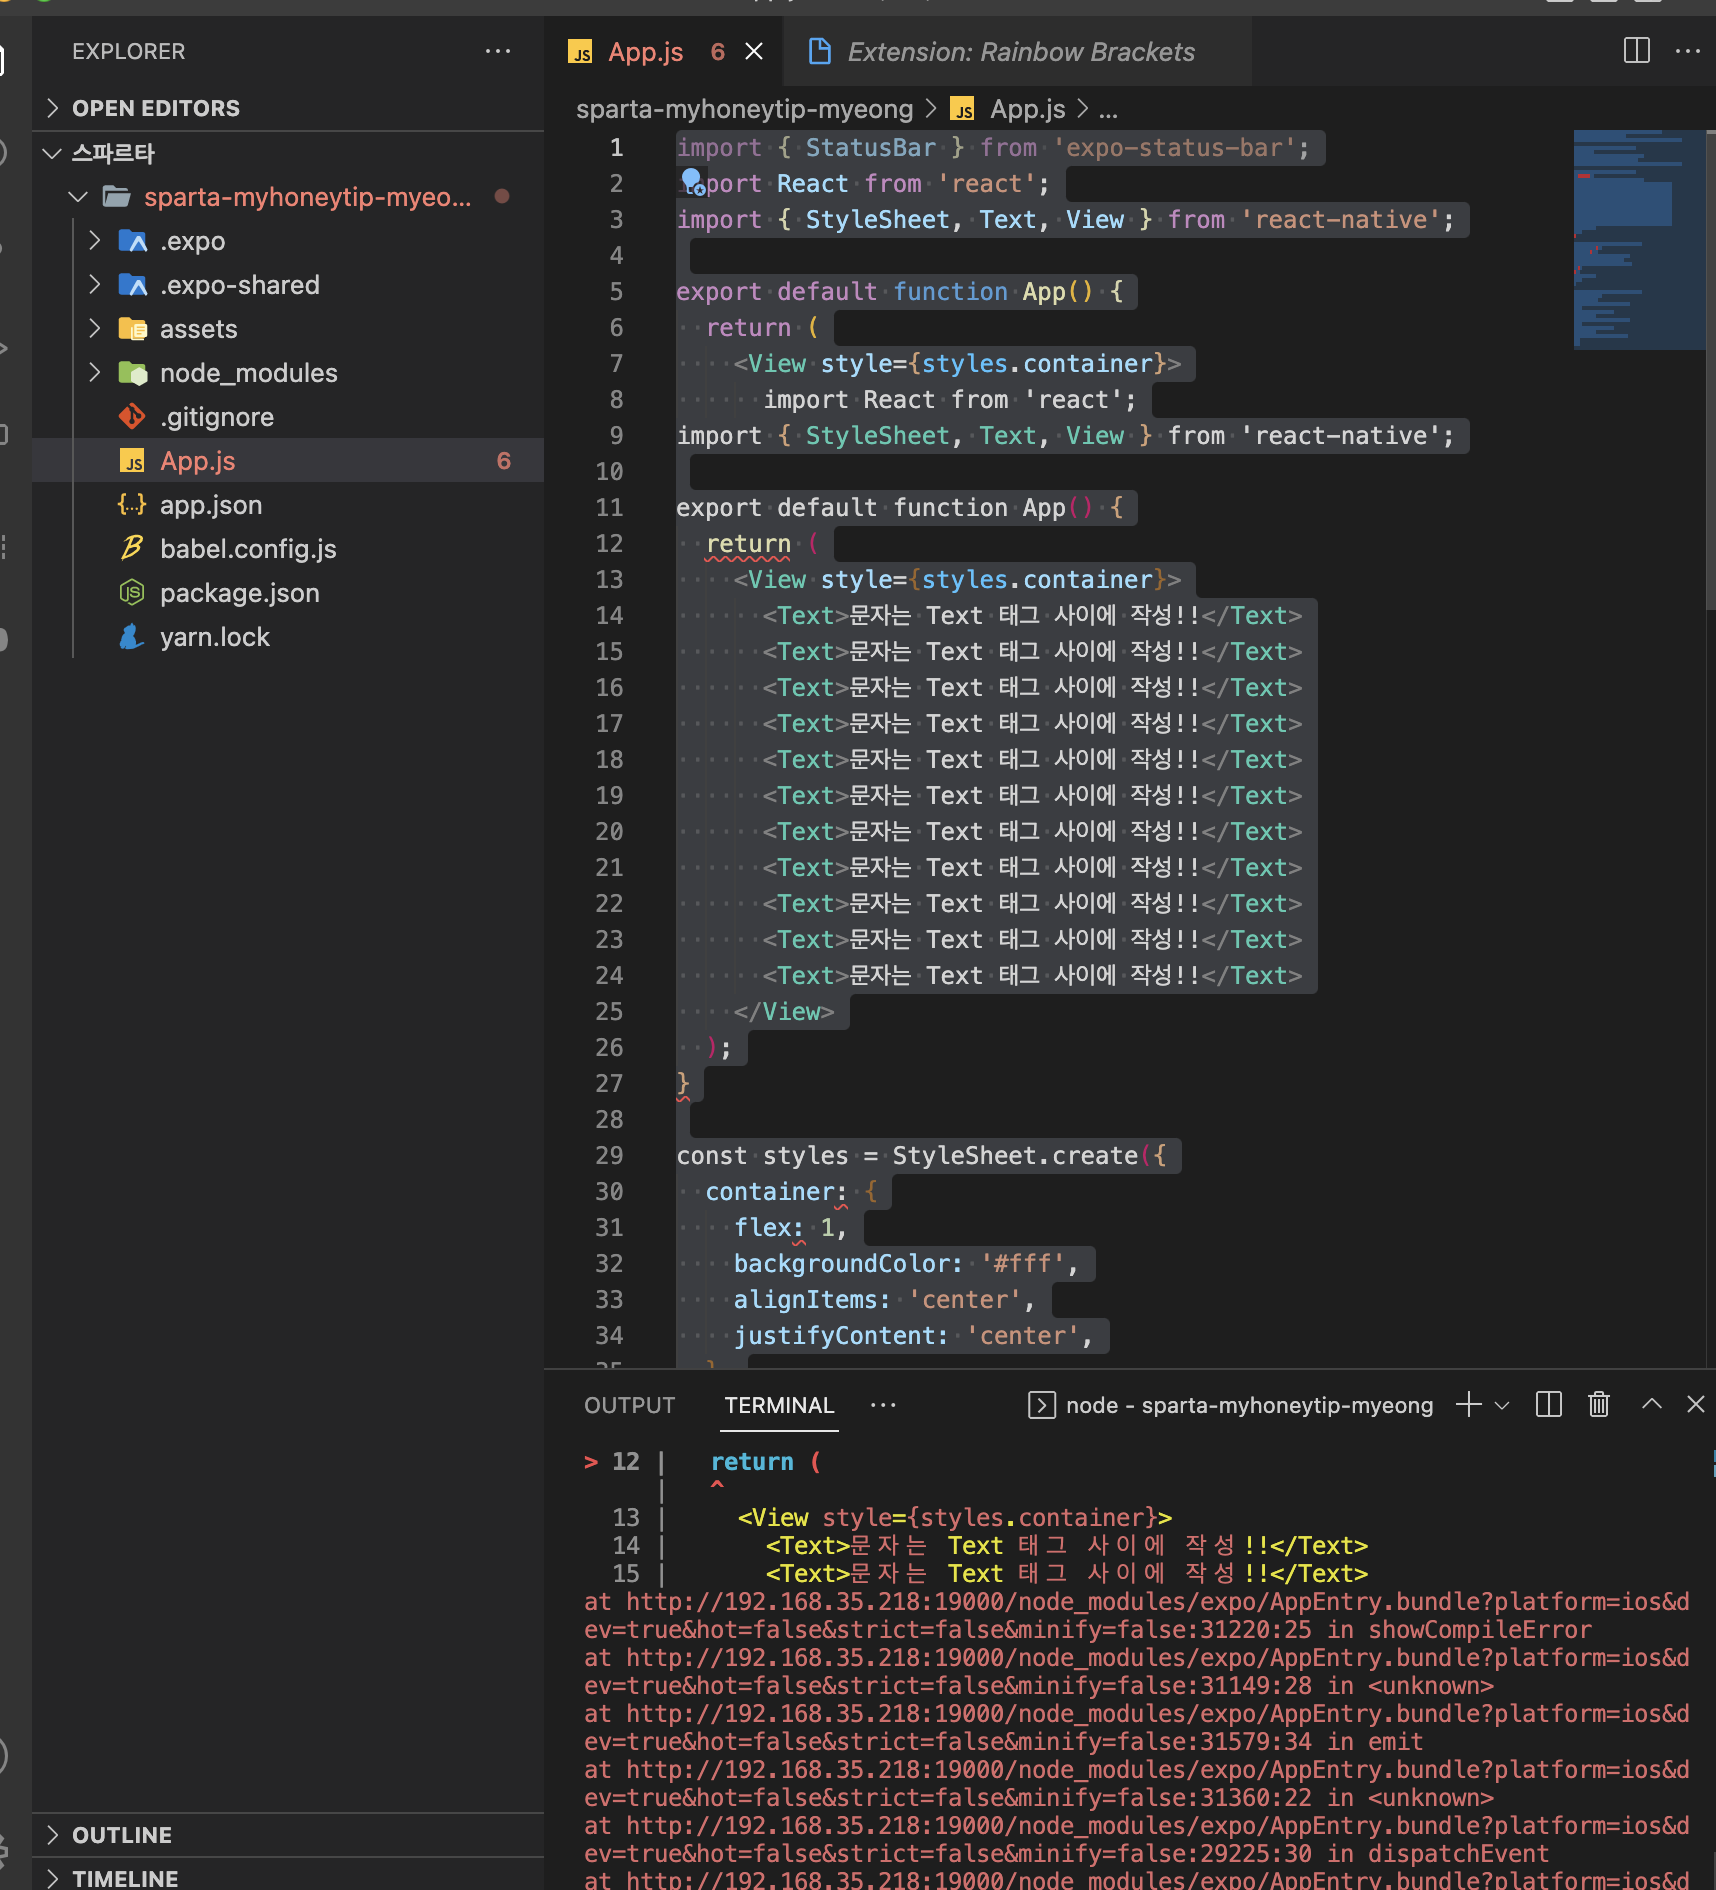Click the .gitignore git file icon
This screenshot has width=1716, height=1890.
[132, 416]
